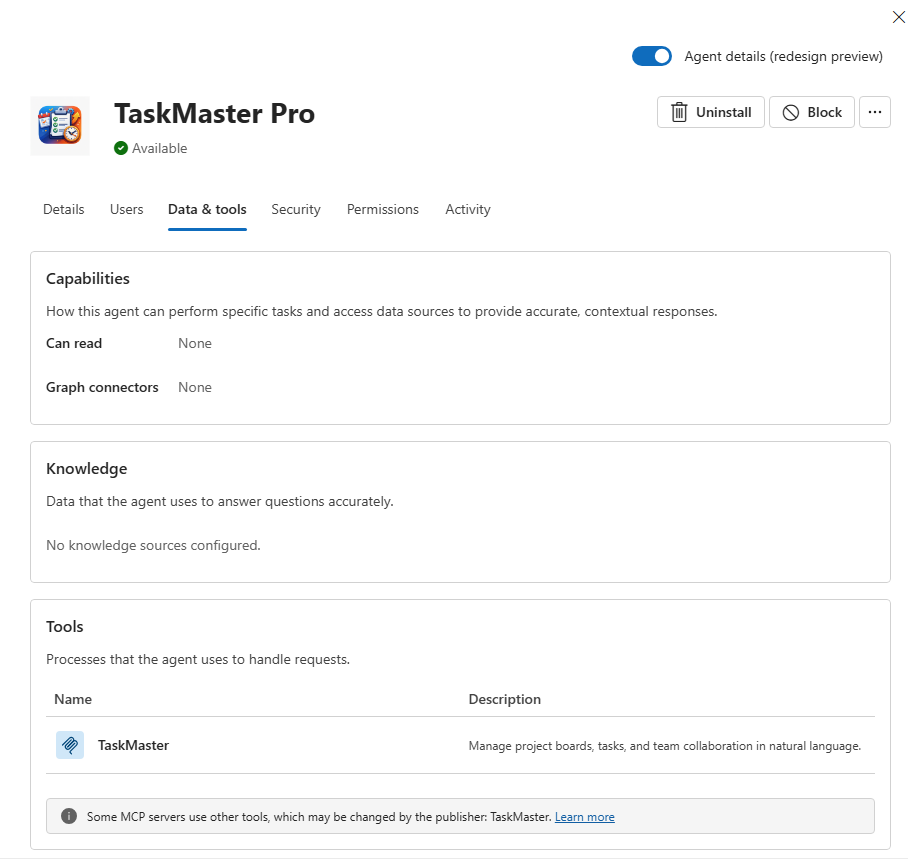Click the tool description about project boards
The image size is (908, 863).
click(x=665, y=746)
